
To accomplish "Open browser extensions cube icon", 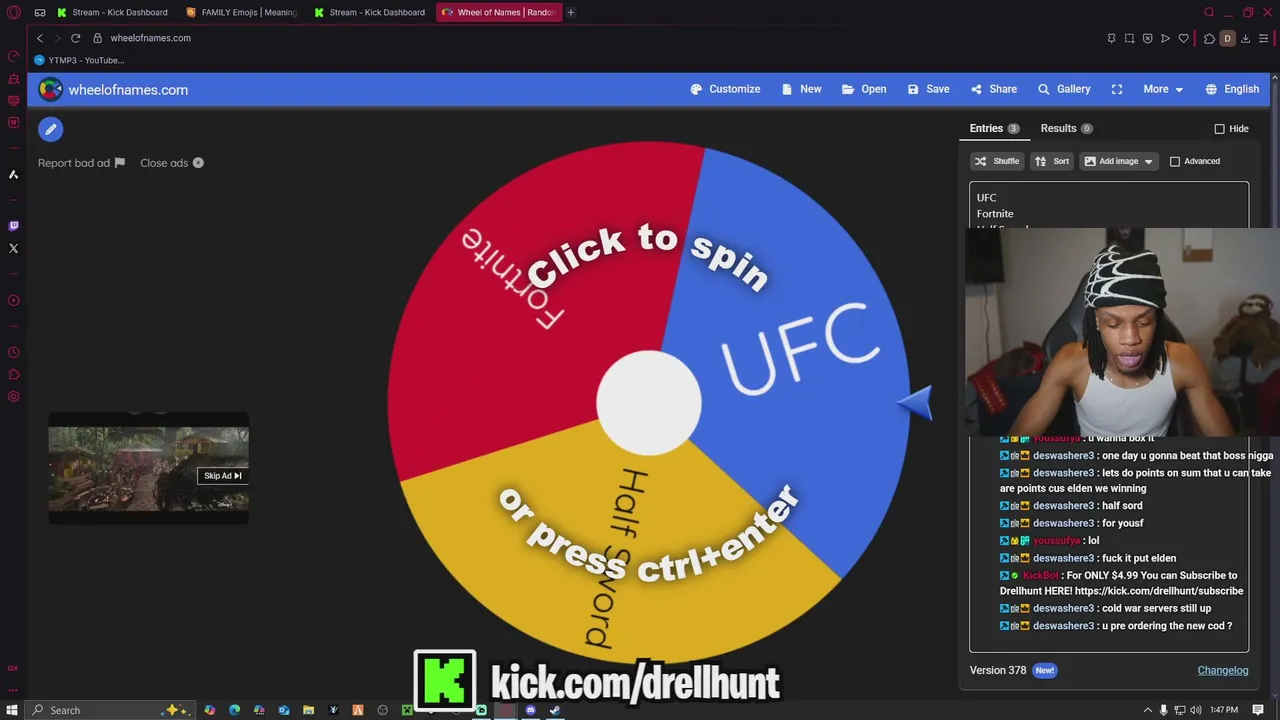I will point(1209,38).
